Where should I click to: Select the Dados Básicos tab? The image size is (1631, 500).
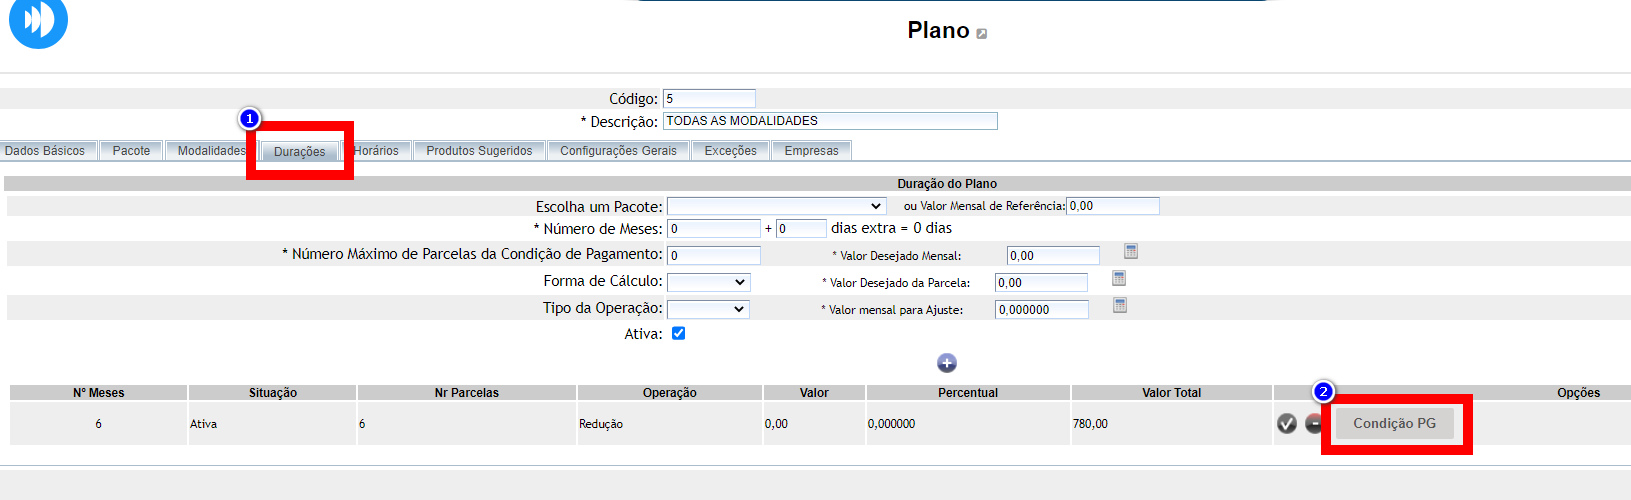click(45, 151)
